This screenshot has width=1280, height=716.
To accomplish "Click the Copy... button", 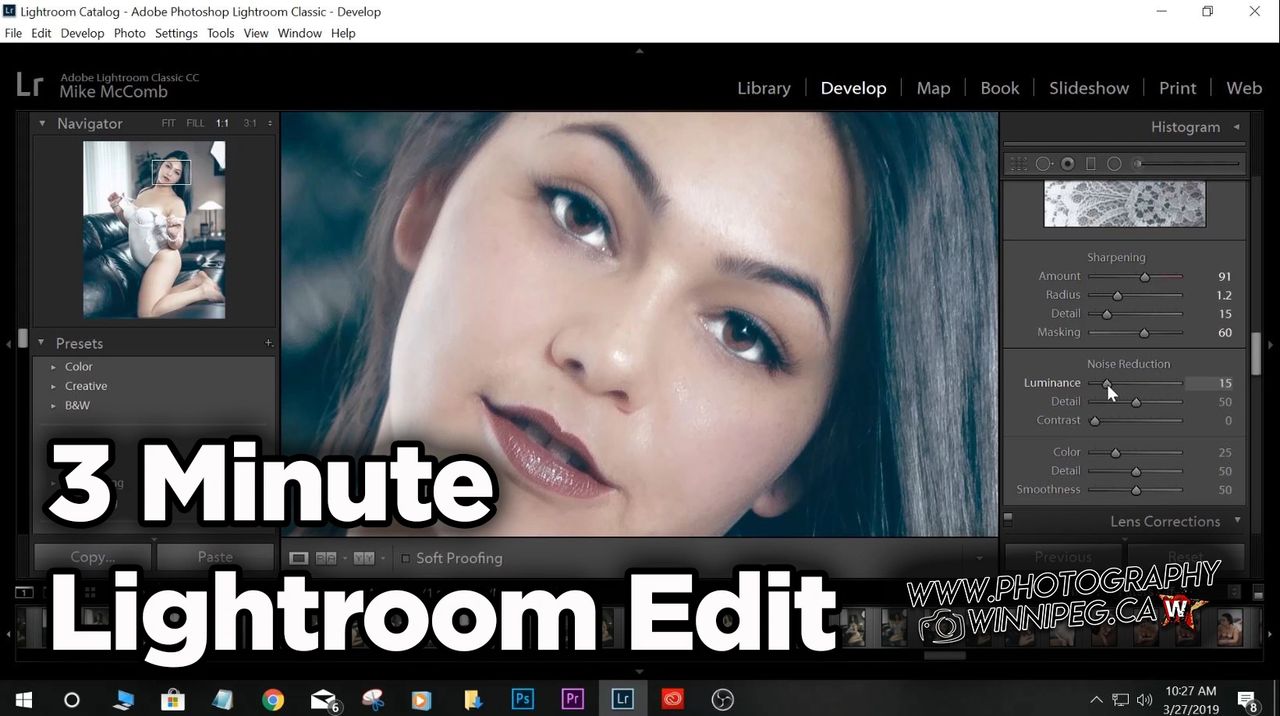I will [x=93, y=557].
